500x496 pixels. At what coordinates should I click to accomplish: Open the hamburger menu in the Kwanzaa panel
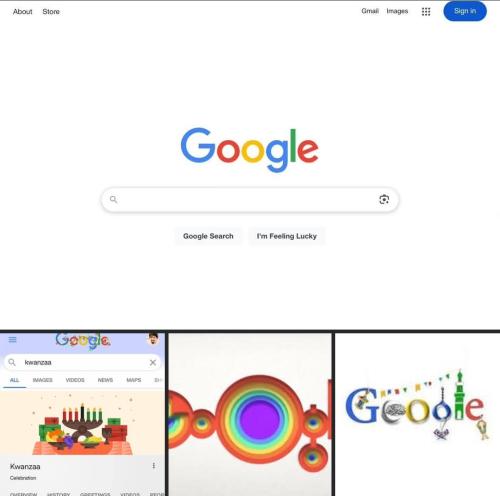pos(12,340)
